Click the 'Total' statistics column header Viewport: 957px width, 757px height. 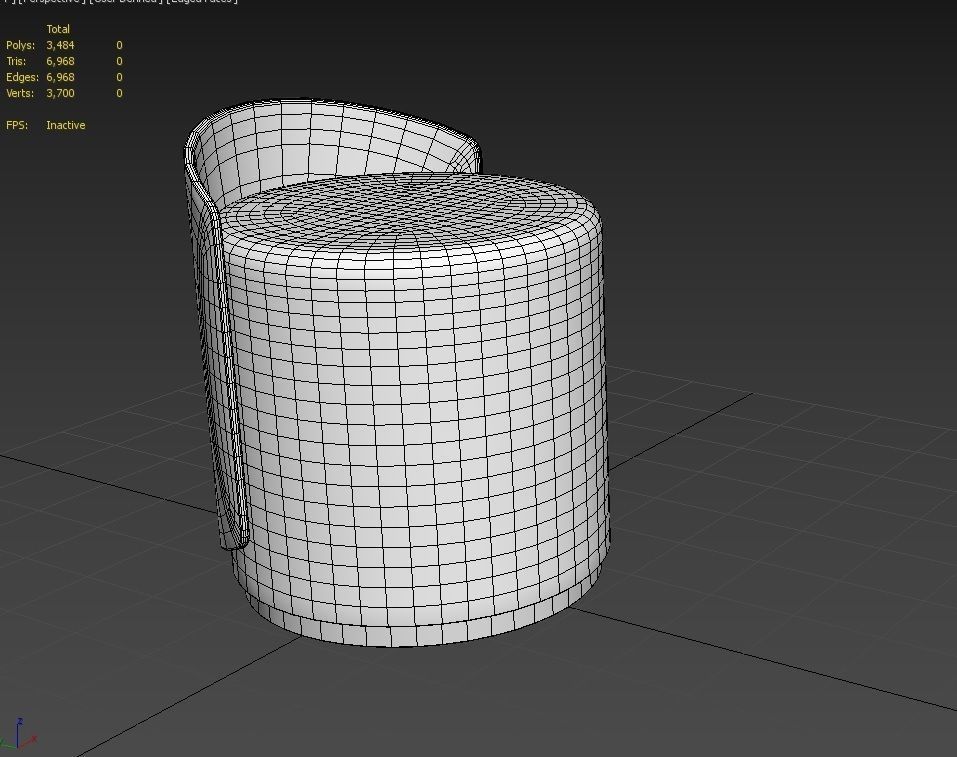coord(58,29)
